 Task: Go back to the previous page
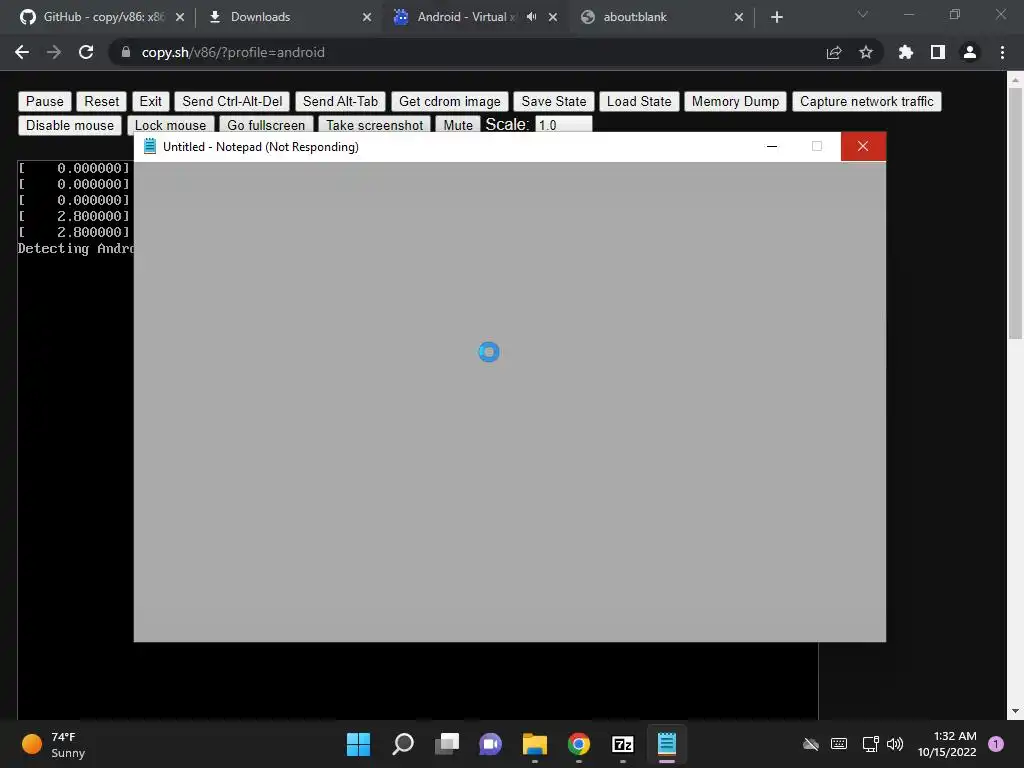pyautogui.click(x=22, y=52)
